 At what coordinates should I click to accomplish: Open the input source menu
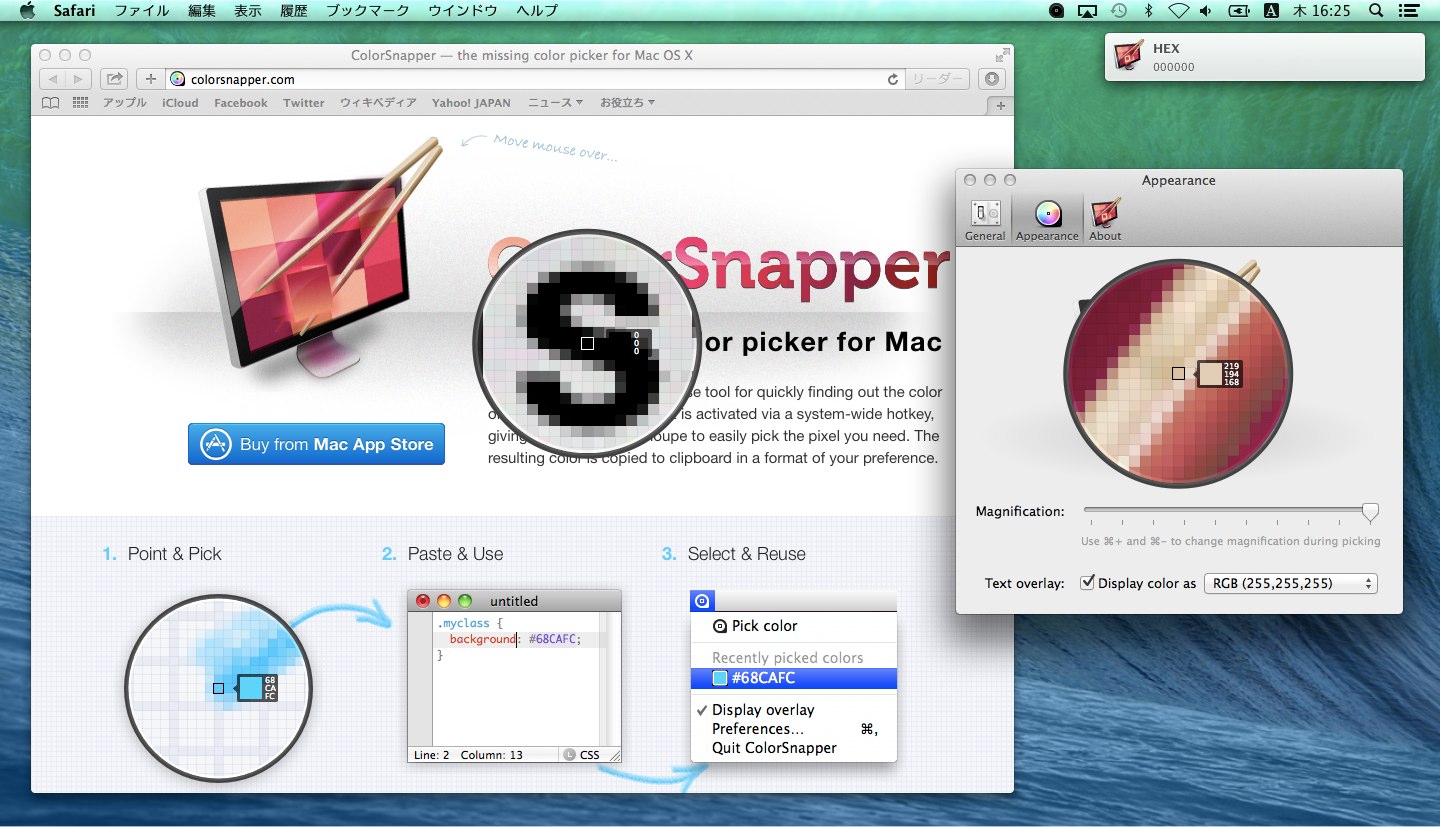point(1271,10)
